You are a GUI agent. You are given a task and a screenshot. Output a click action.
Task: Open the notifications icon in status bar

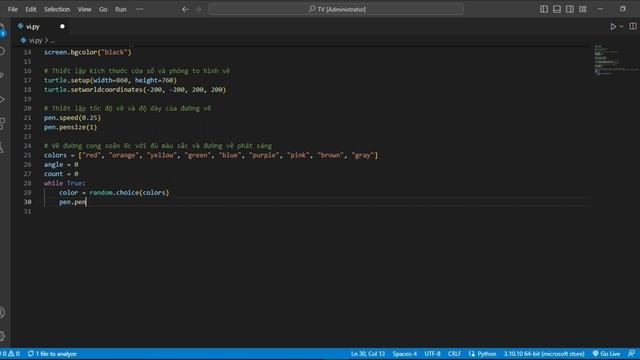click(x=631, y=354)
